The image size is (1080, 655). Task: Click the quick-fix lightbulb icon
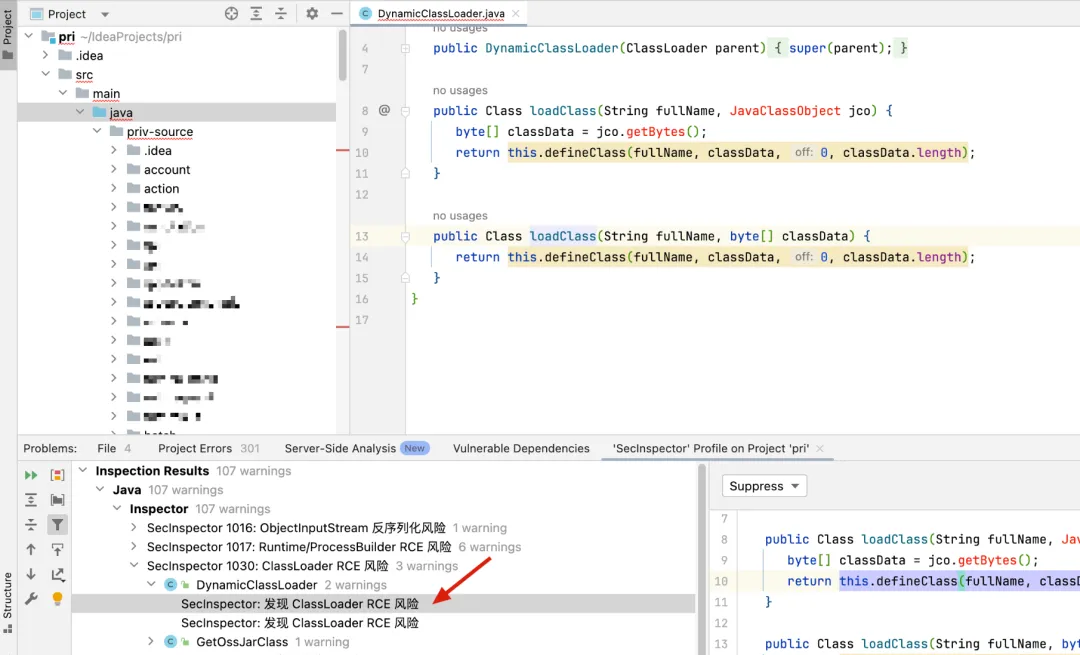click(x=57, y=599)
